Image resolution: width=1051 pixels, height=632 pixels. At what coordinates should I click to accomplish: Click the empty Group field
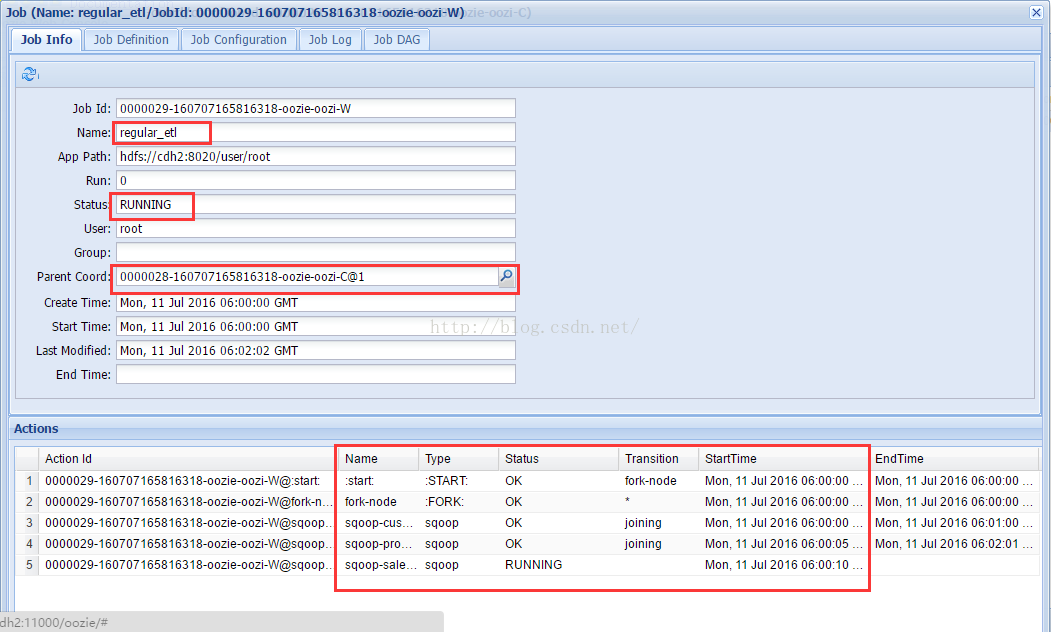(316, 253)
